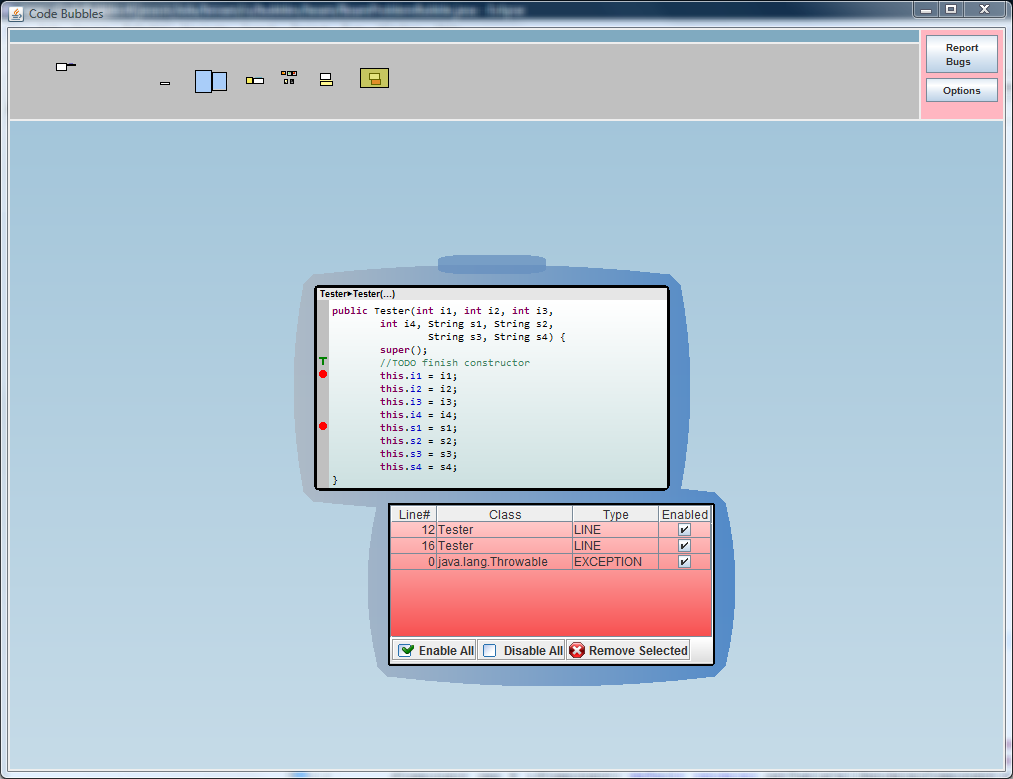Click the green TODO marker in gutter
1013x779 pixels.
[323, 361]
